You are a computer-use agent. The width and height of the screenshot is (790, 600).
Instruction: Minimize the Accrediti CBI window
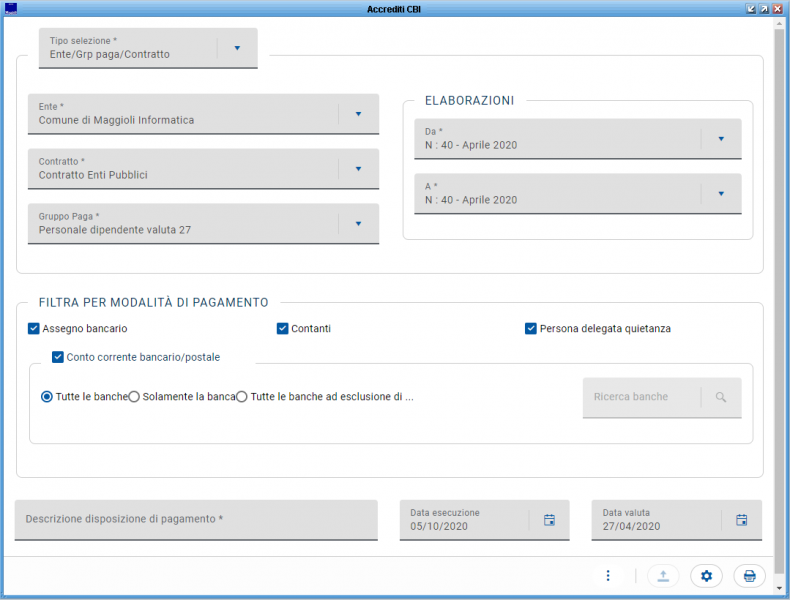[x=751, y=9]
